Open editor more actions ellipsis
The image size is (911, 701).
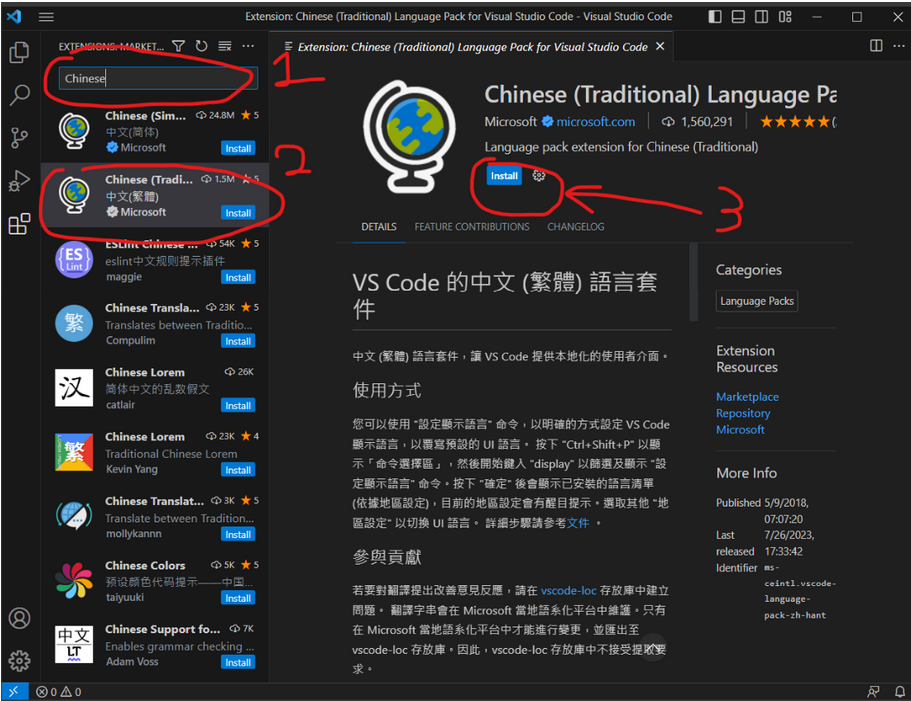point(898,46)
